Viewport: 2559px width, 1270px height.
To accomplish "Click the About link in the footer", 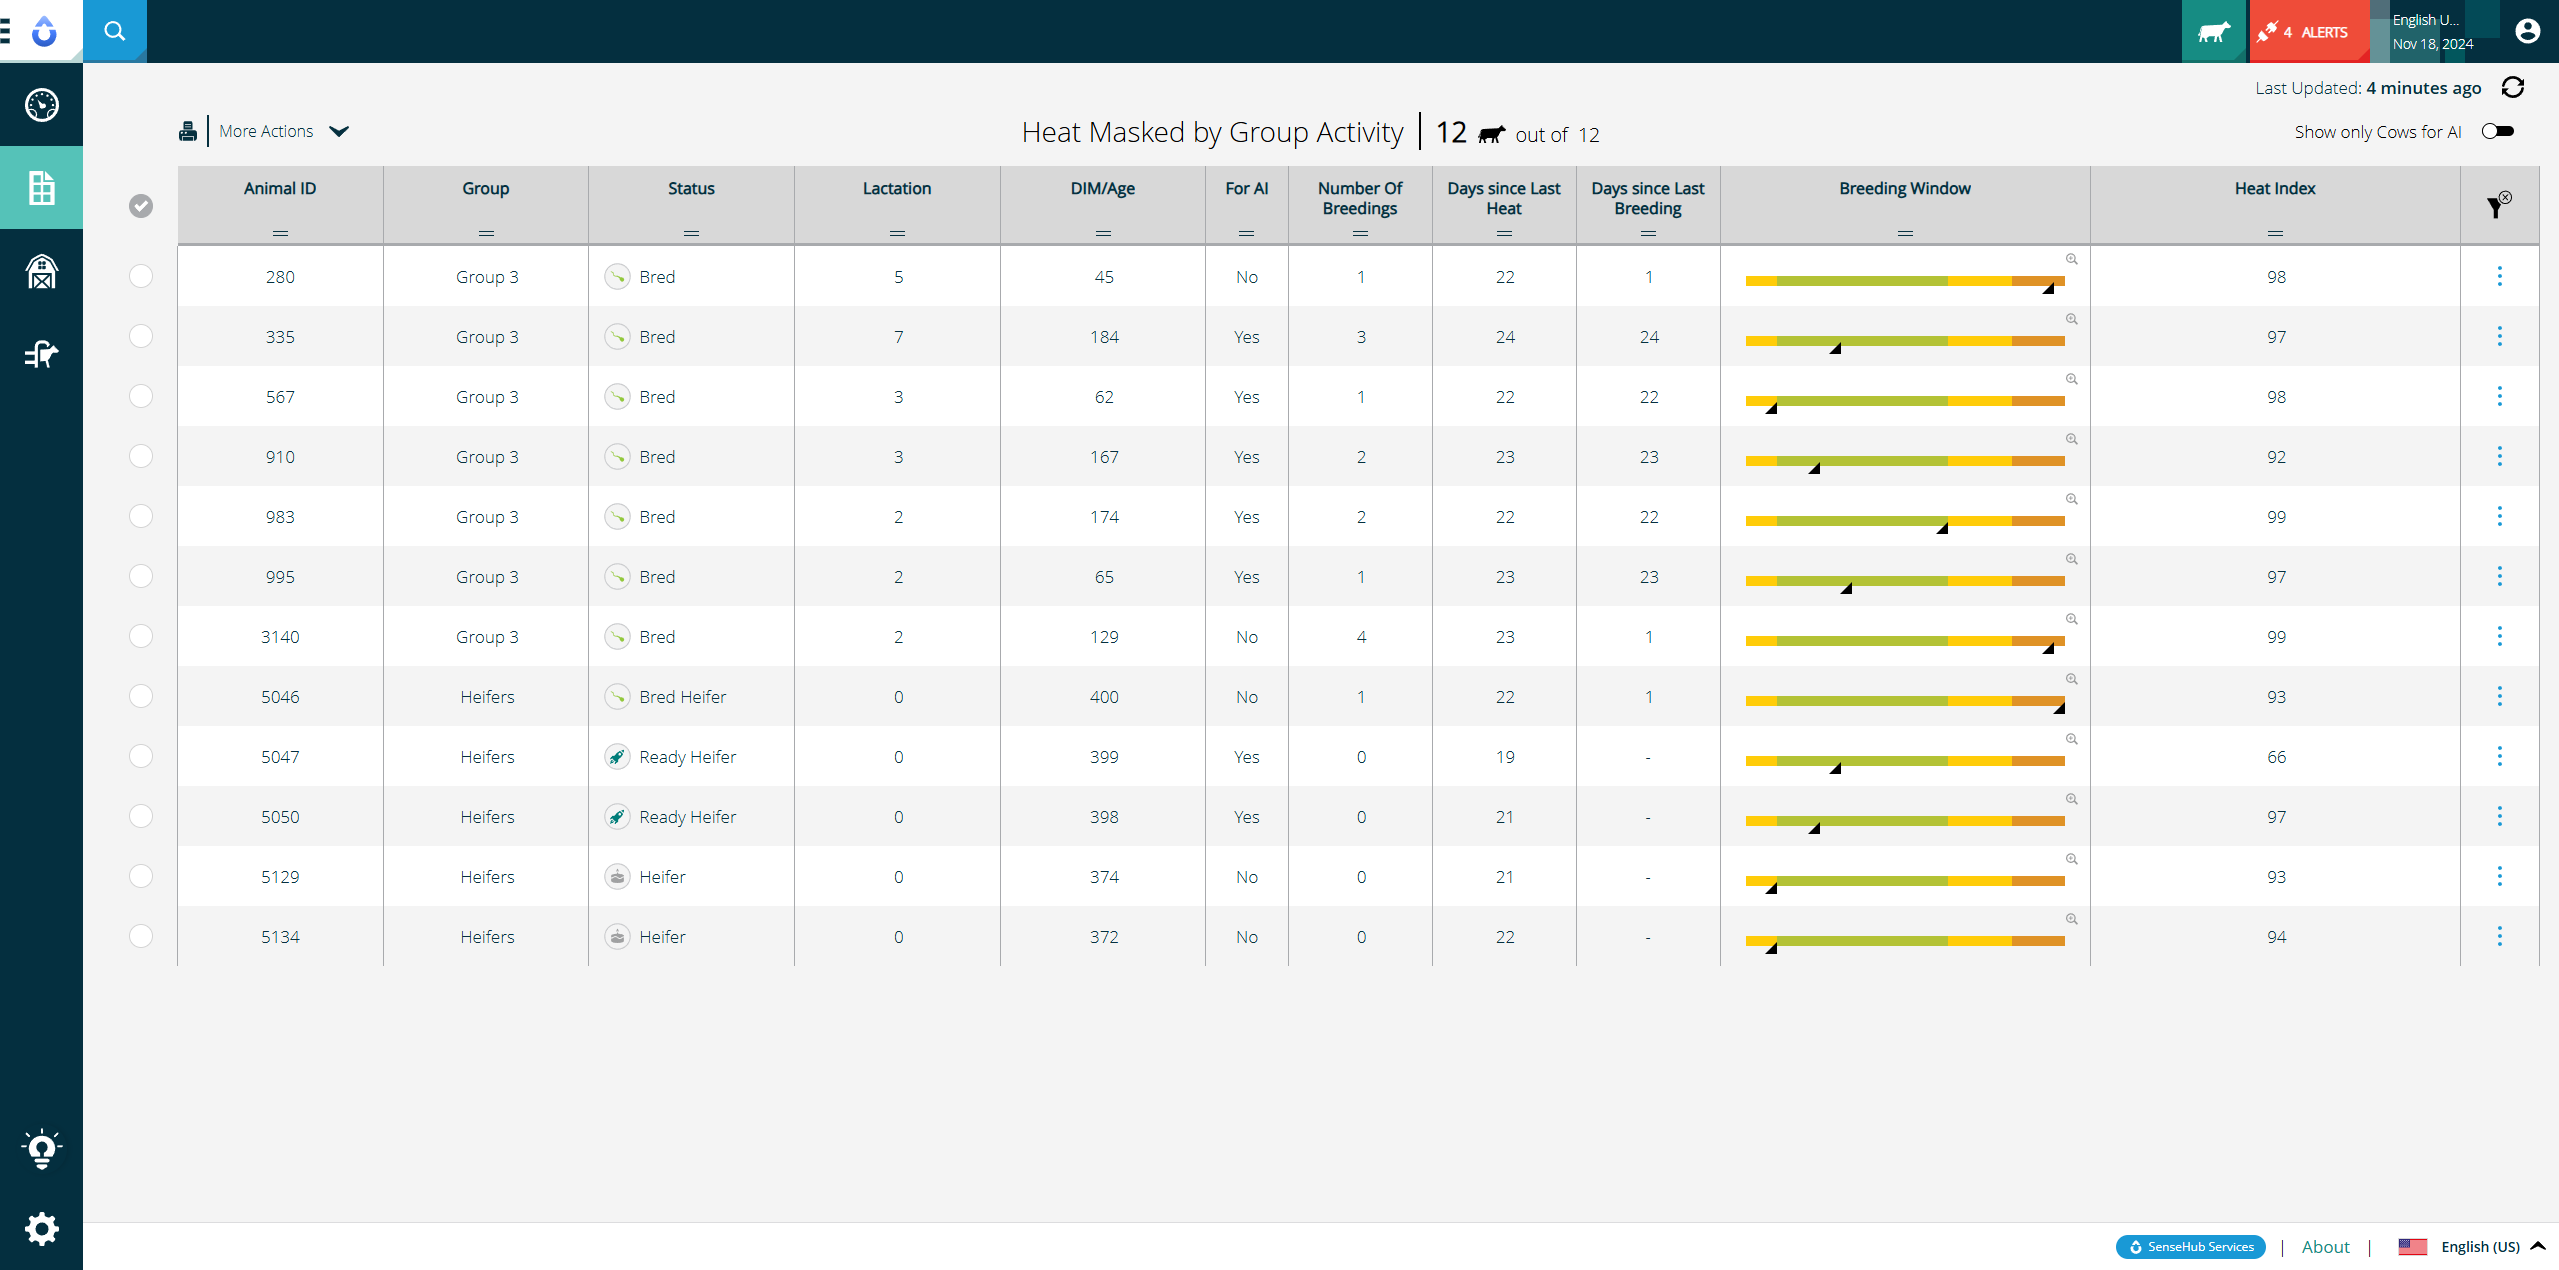I will pyautogui.click(x=2325, y=1246).
